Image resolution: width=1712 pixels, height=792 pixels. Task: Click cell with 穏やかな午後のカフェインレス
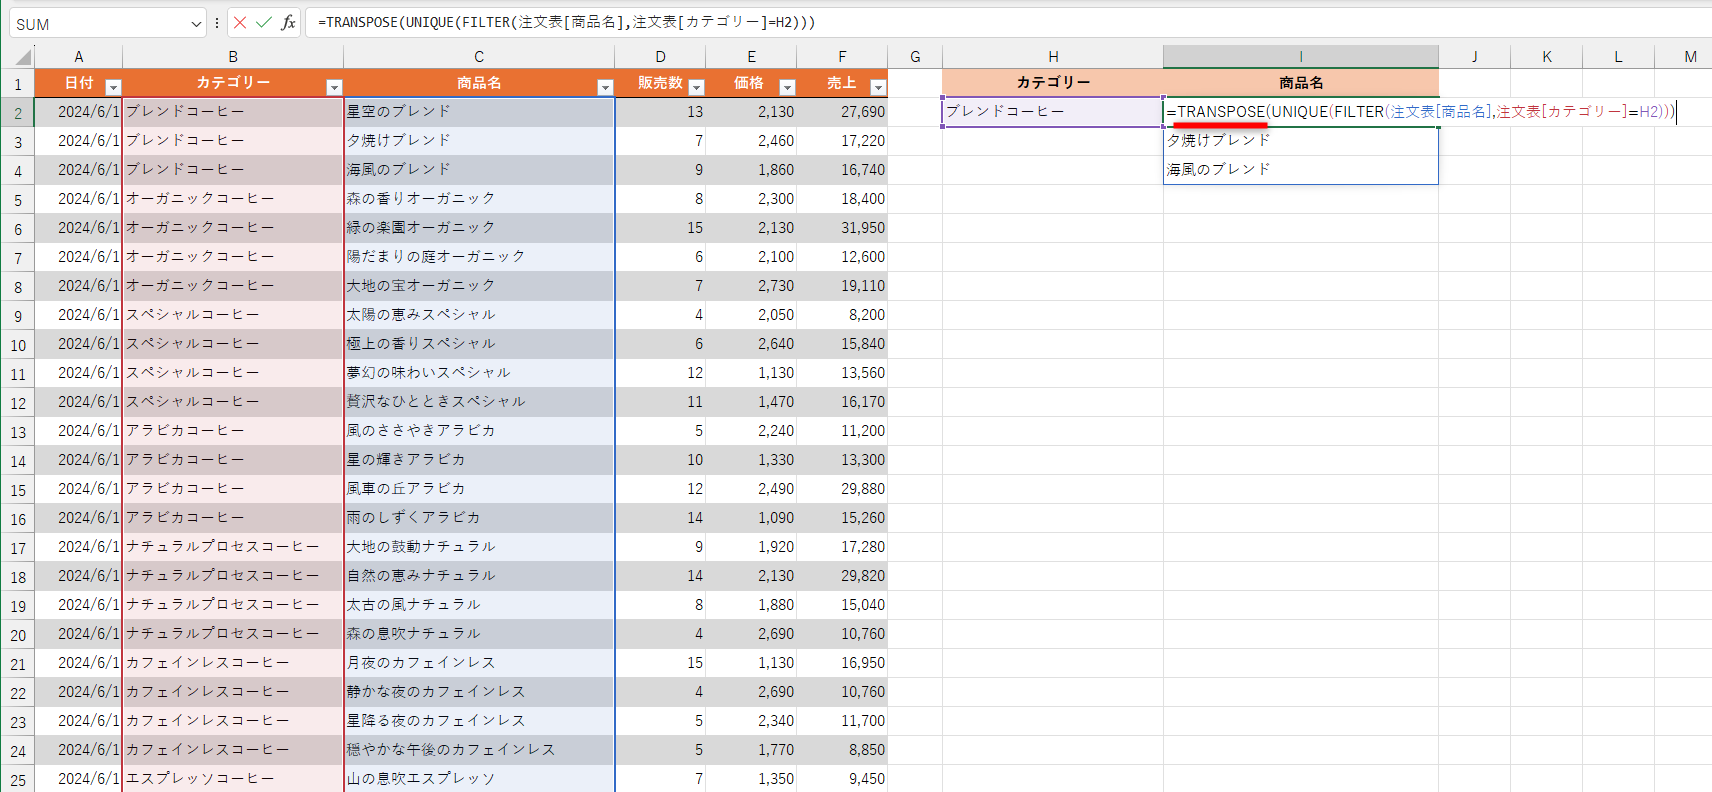pos(479,750)
